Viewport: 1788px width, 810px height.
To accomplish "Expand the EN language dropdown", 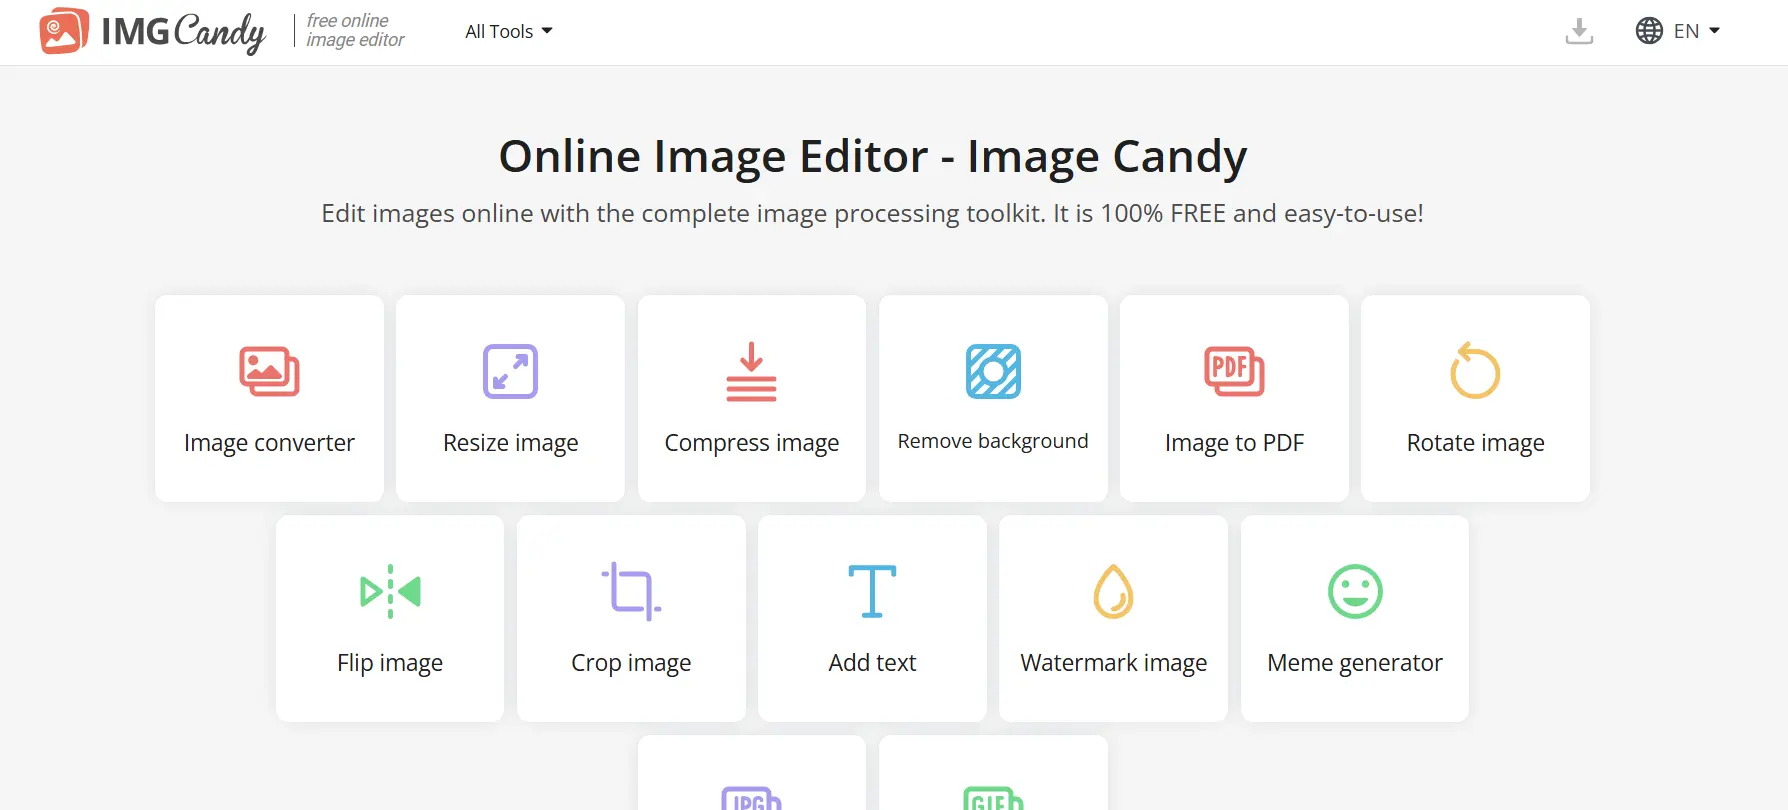I will pos(1697,31).
